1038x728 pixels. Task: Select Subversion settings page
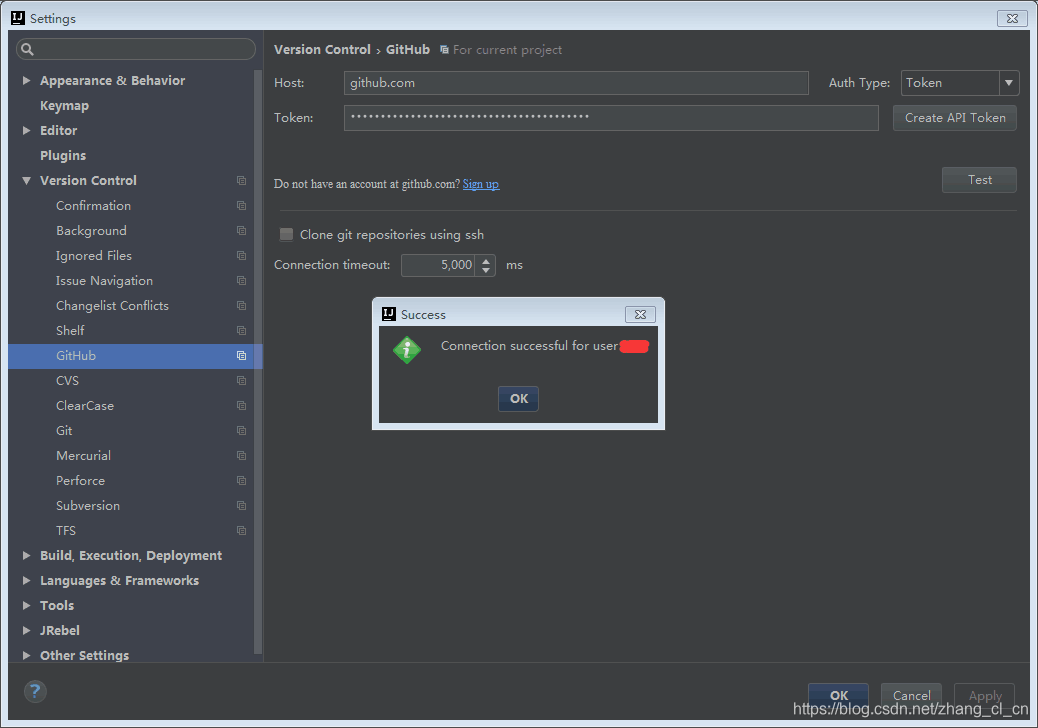pos(88,506)
